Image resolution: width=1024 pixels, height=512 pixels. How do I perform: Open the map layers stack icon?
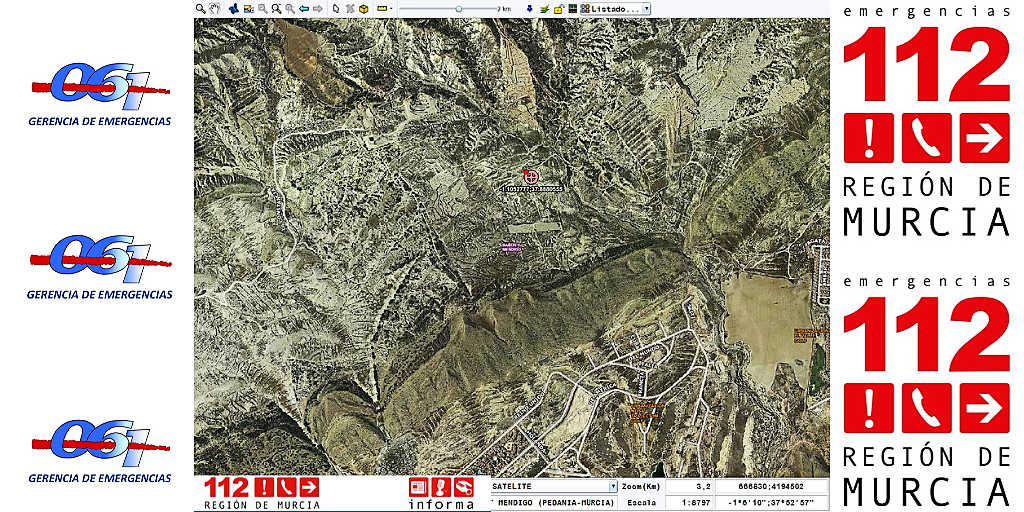coord(544,9)
